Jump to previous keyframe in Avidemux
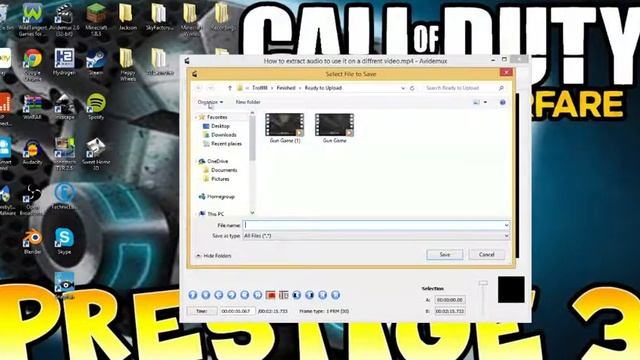Image resolution: width=640 pixels, height=360 pixels. (244, 295)
